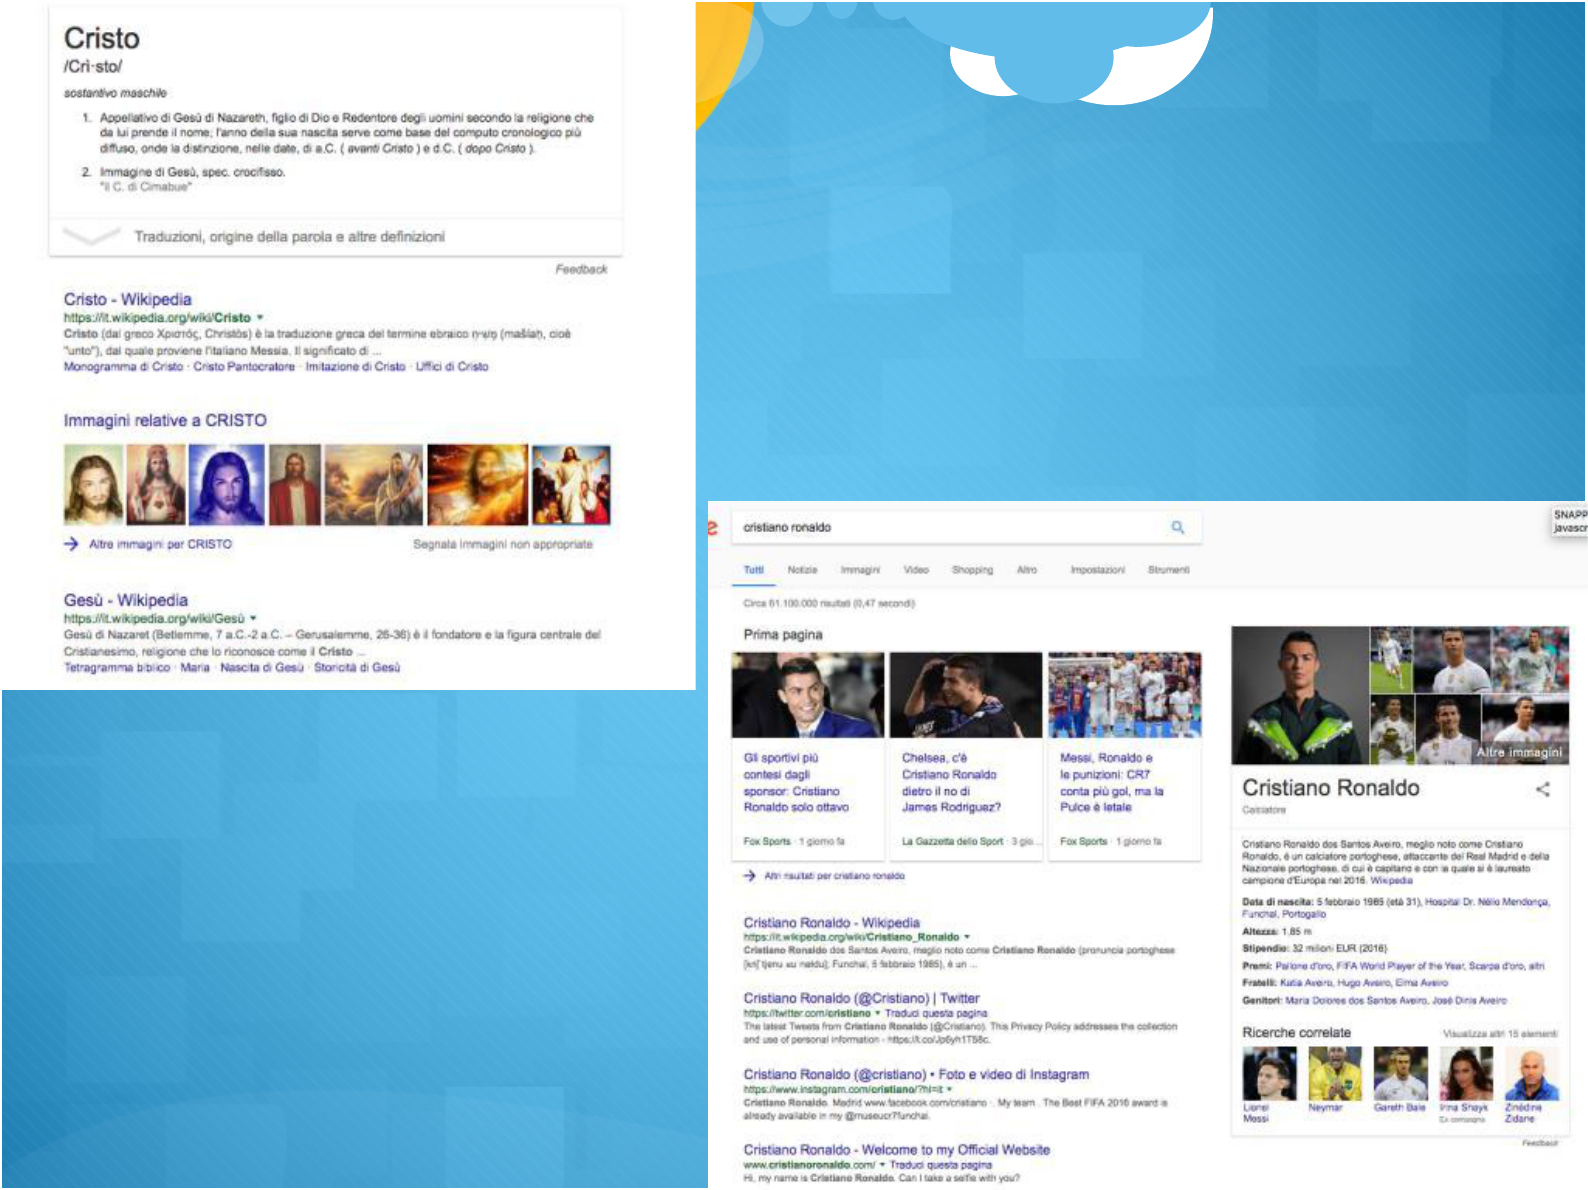Open dropdown arrow after Cristo Wikipedia URL
This screenshot has height=1190, width=1588.
(260, 318)
